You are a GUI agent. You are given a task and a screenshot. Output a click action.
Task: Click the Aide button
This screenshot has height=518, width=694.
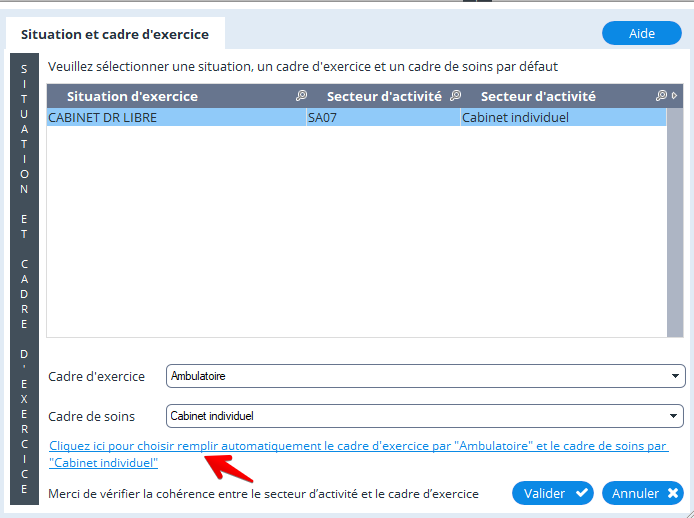pyautogui.click(x=642, y=33)
